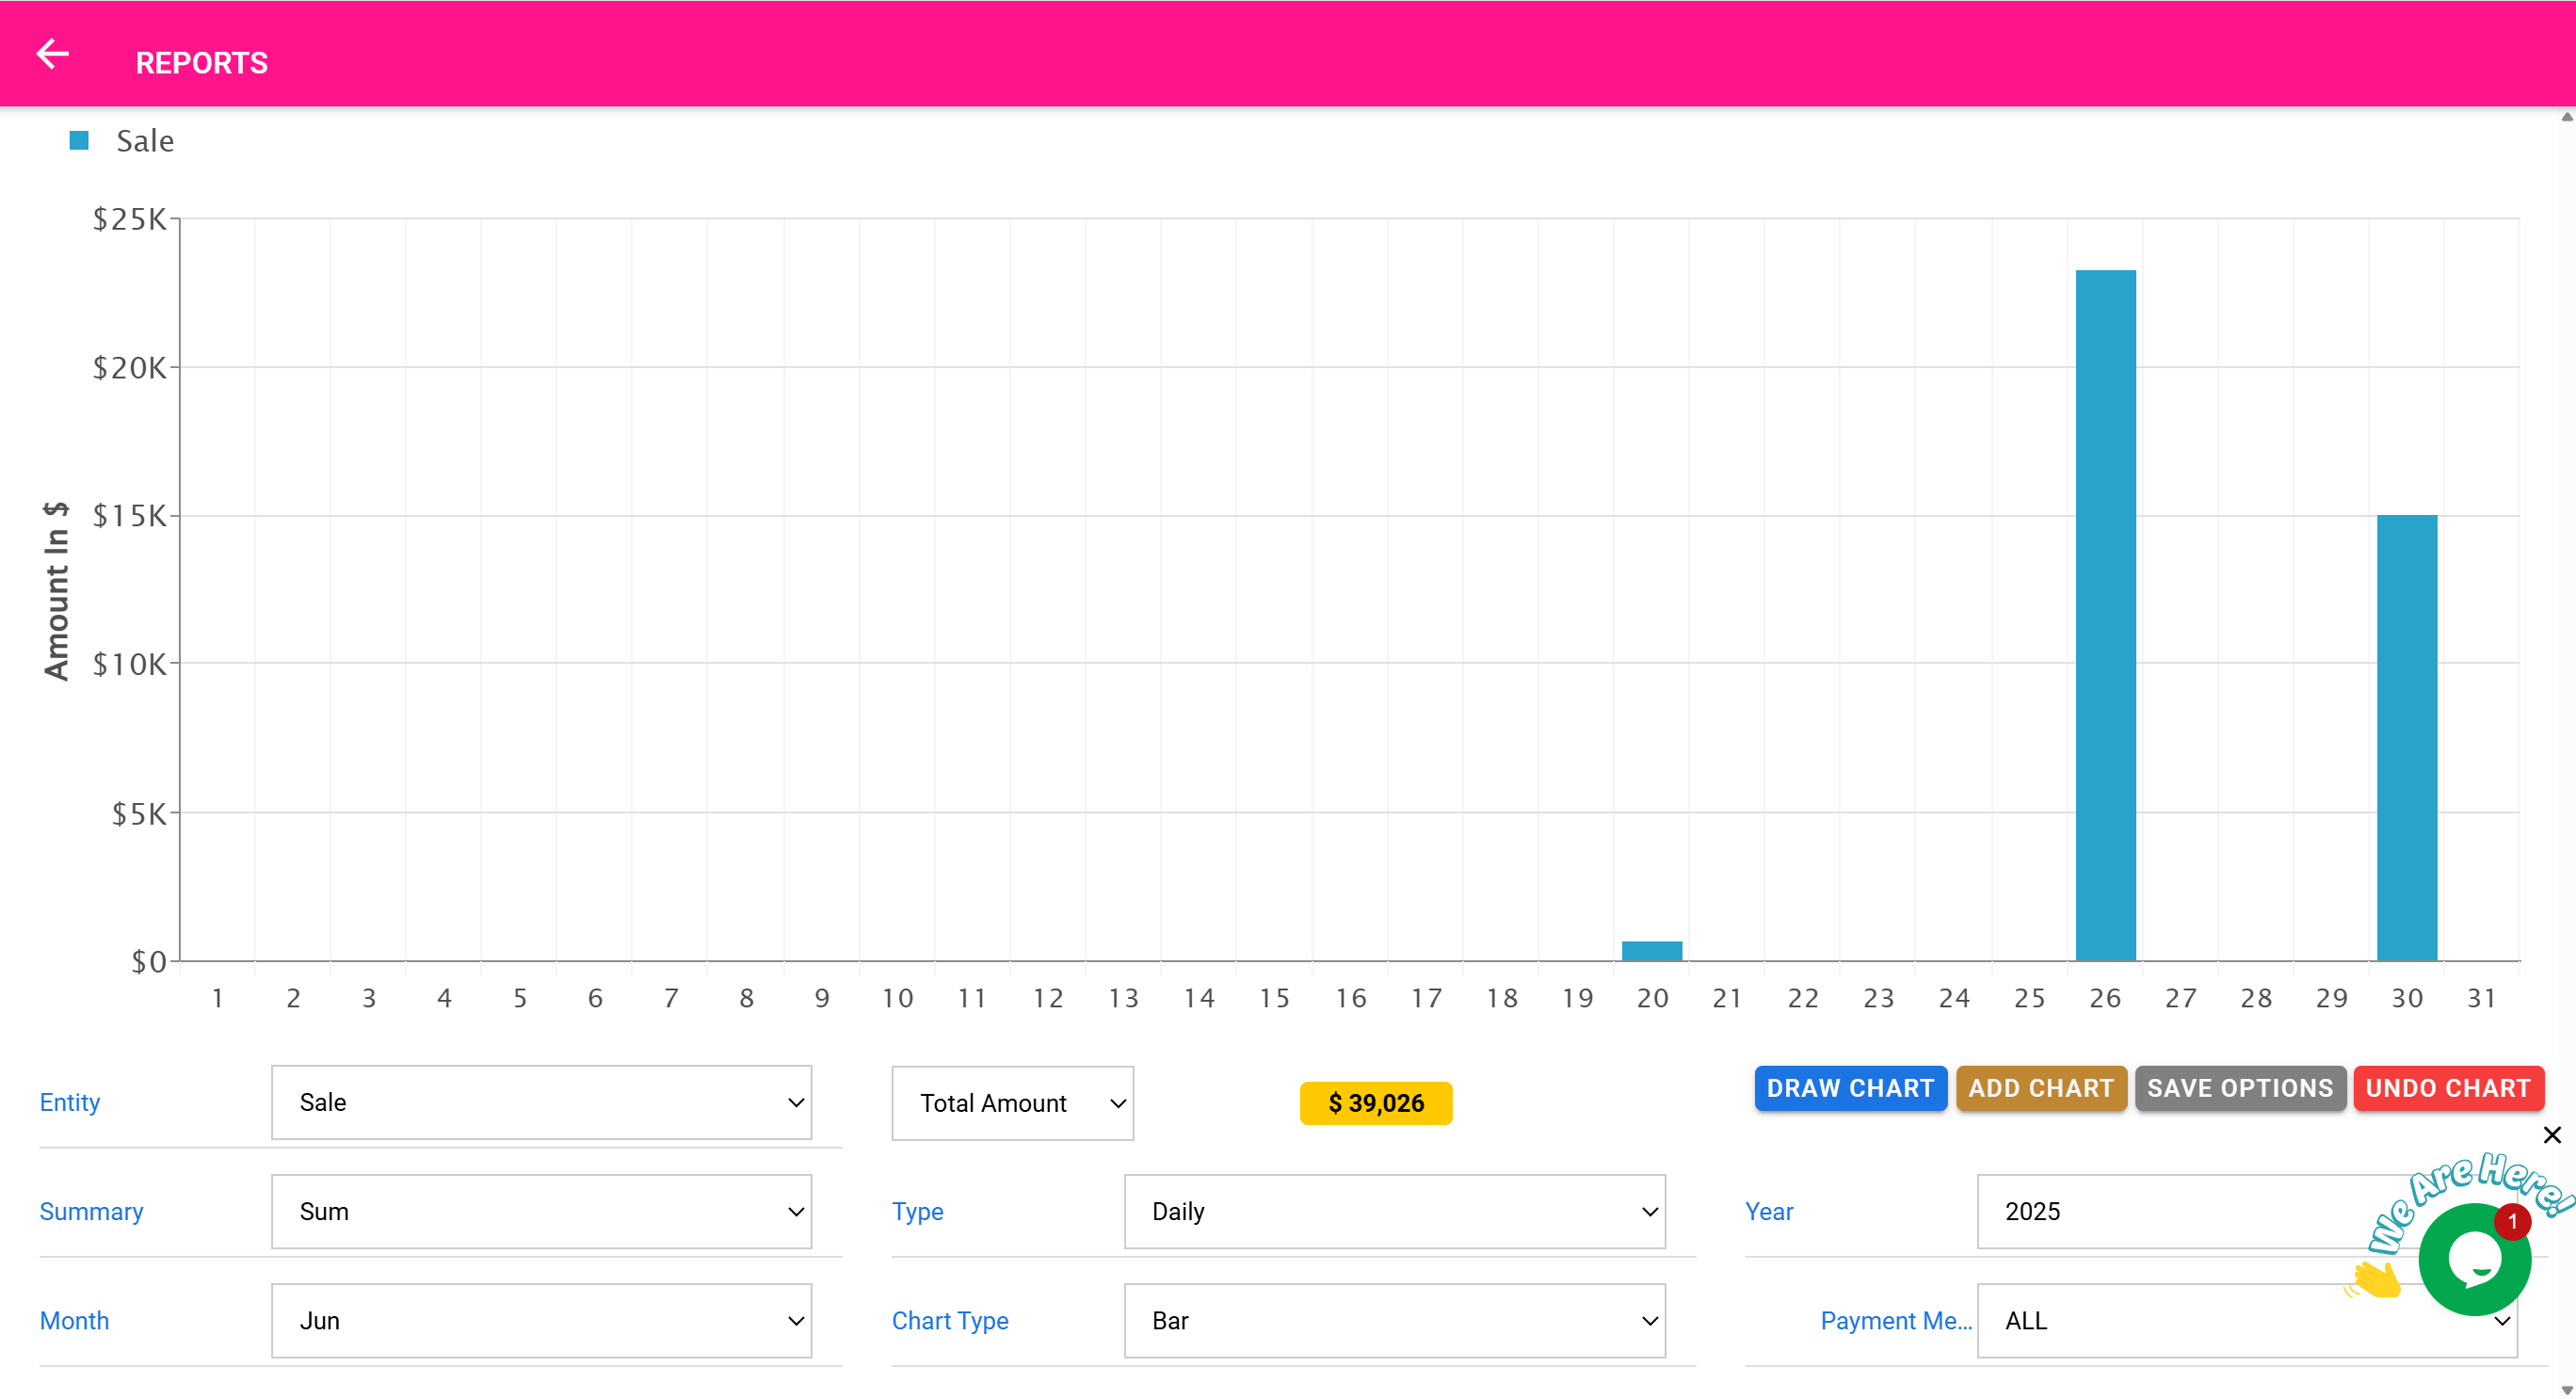
Task: Expand the Summary dropdown set to Sum
Action: click(541, 1211)
